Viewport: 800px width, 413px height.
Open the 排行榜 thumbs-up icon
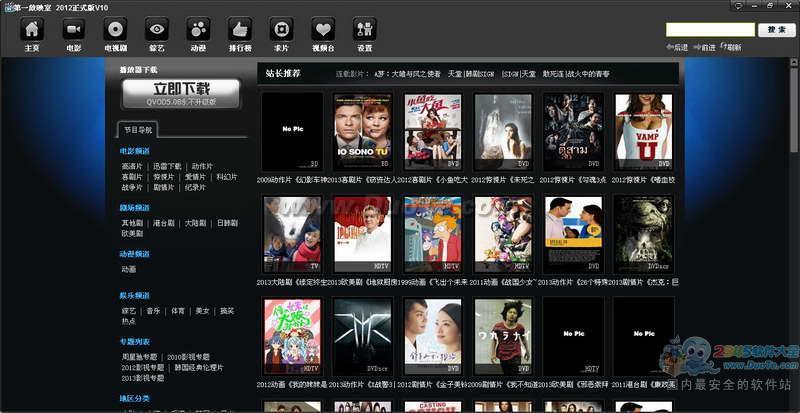240,29
